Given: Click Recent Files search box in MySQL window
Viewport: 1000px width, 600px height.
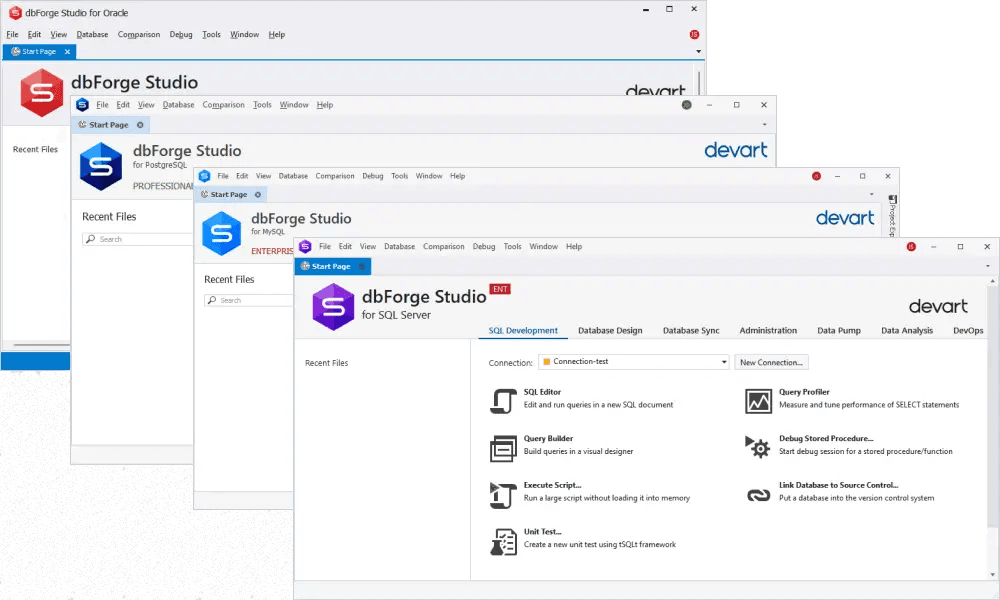Looking at the screenshot, I should 249,300.
